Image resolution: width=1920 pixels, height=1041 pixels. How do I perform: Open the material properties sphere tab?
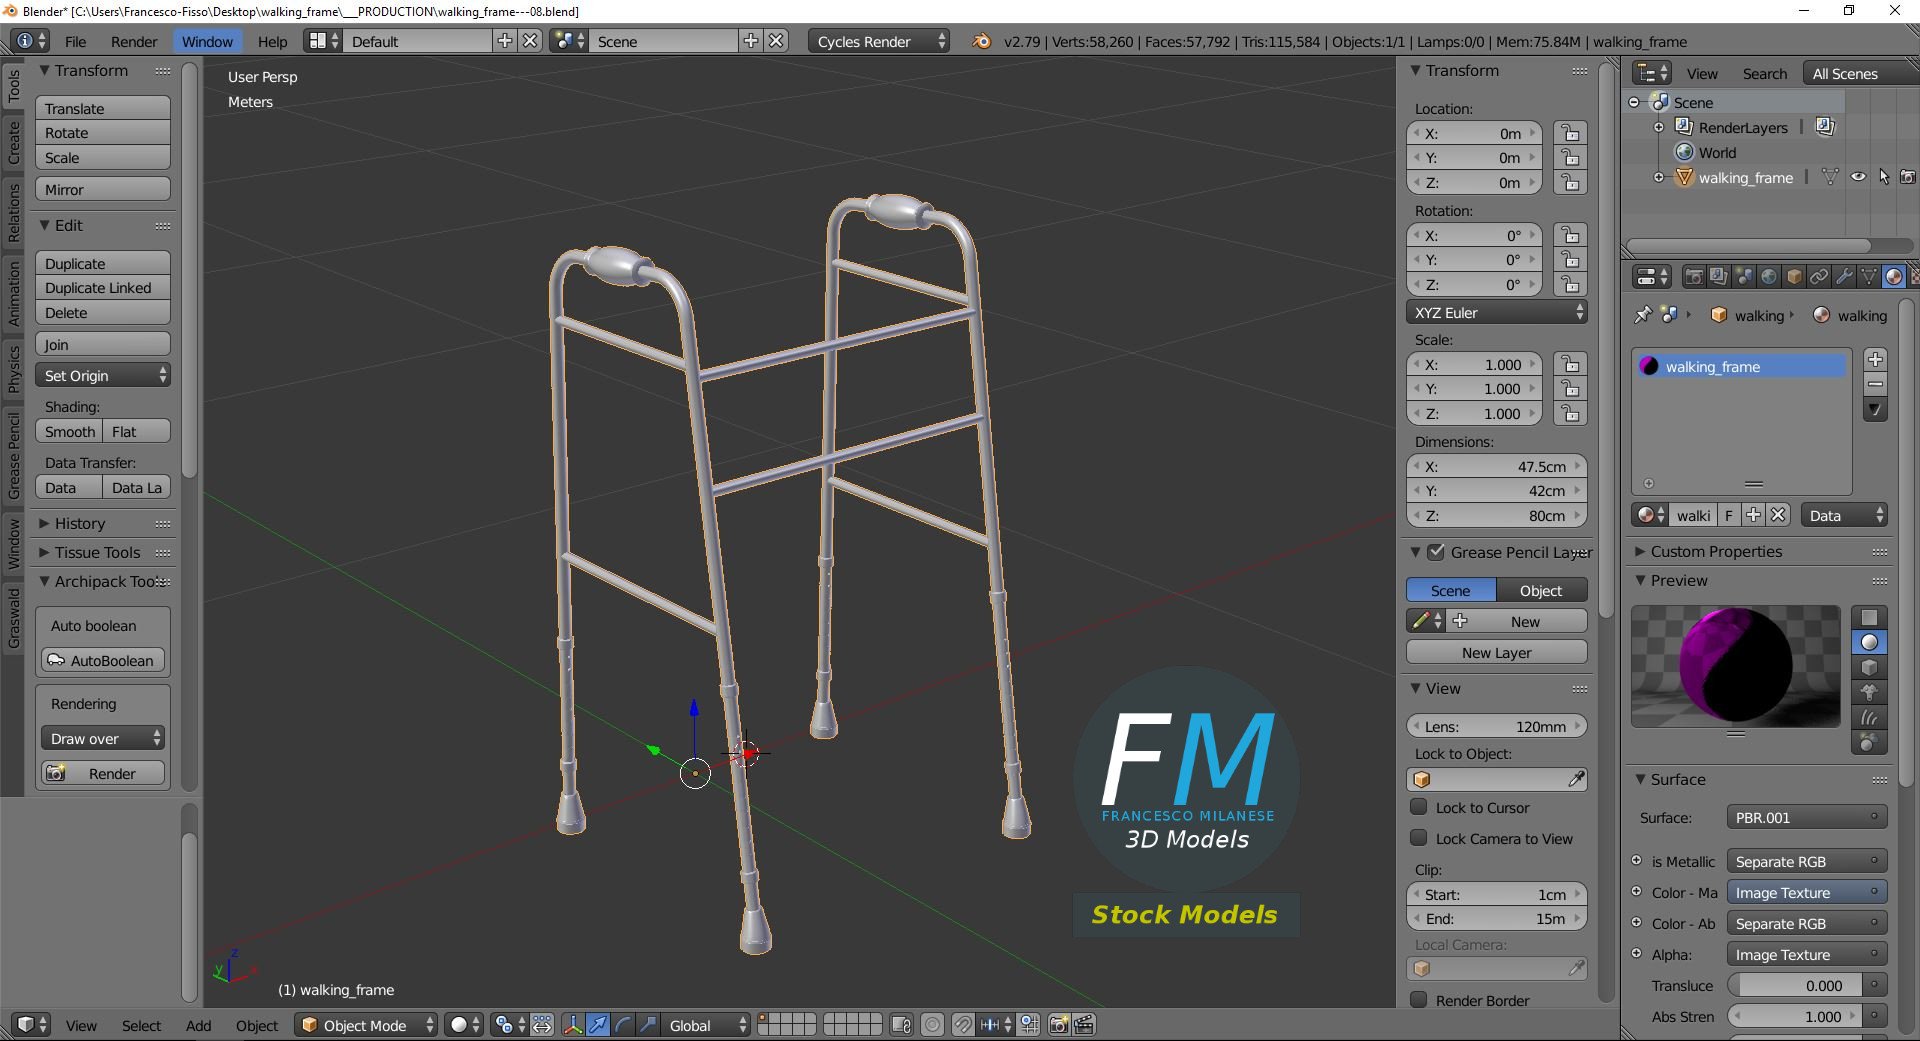1893,277
